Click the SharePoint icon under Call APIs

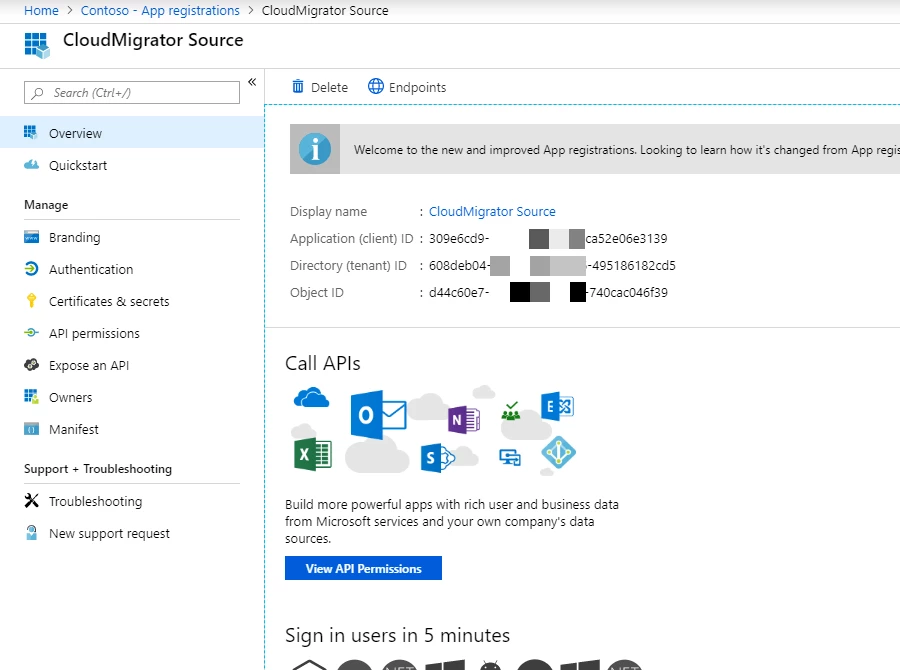(437, 458)
